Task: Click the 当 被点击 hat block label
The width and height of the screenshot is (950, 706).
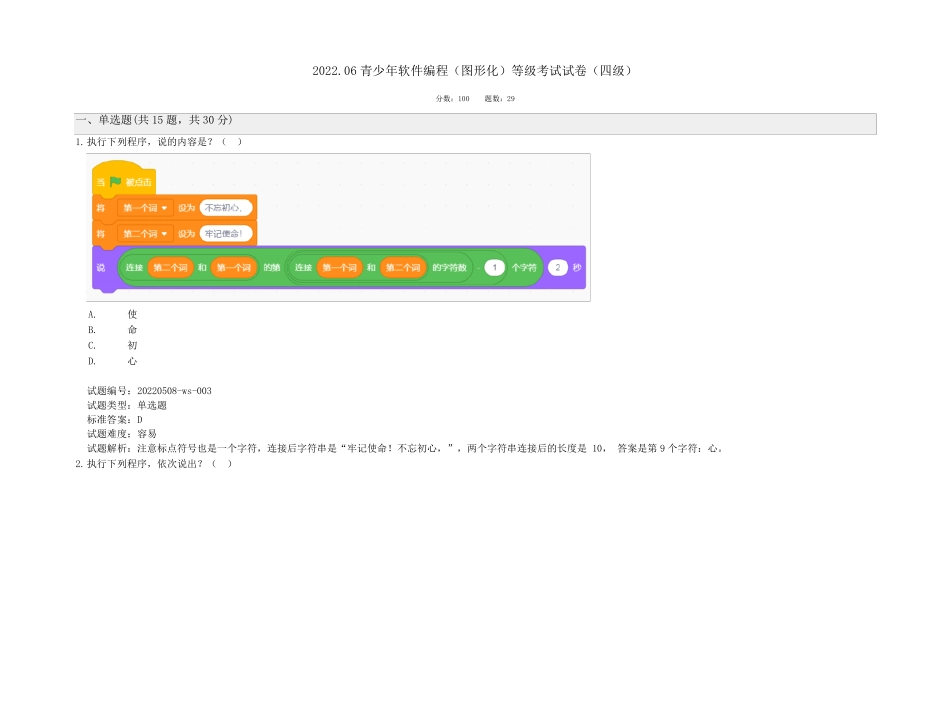Action: click(x=124, y=181)
